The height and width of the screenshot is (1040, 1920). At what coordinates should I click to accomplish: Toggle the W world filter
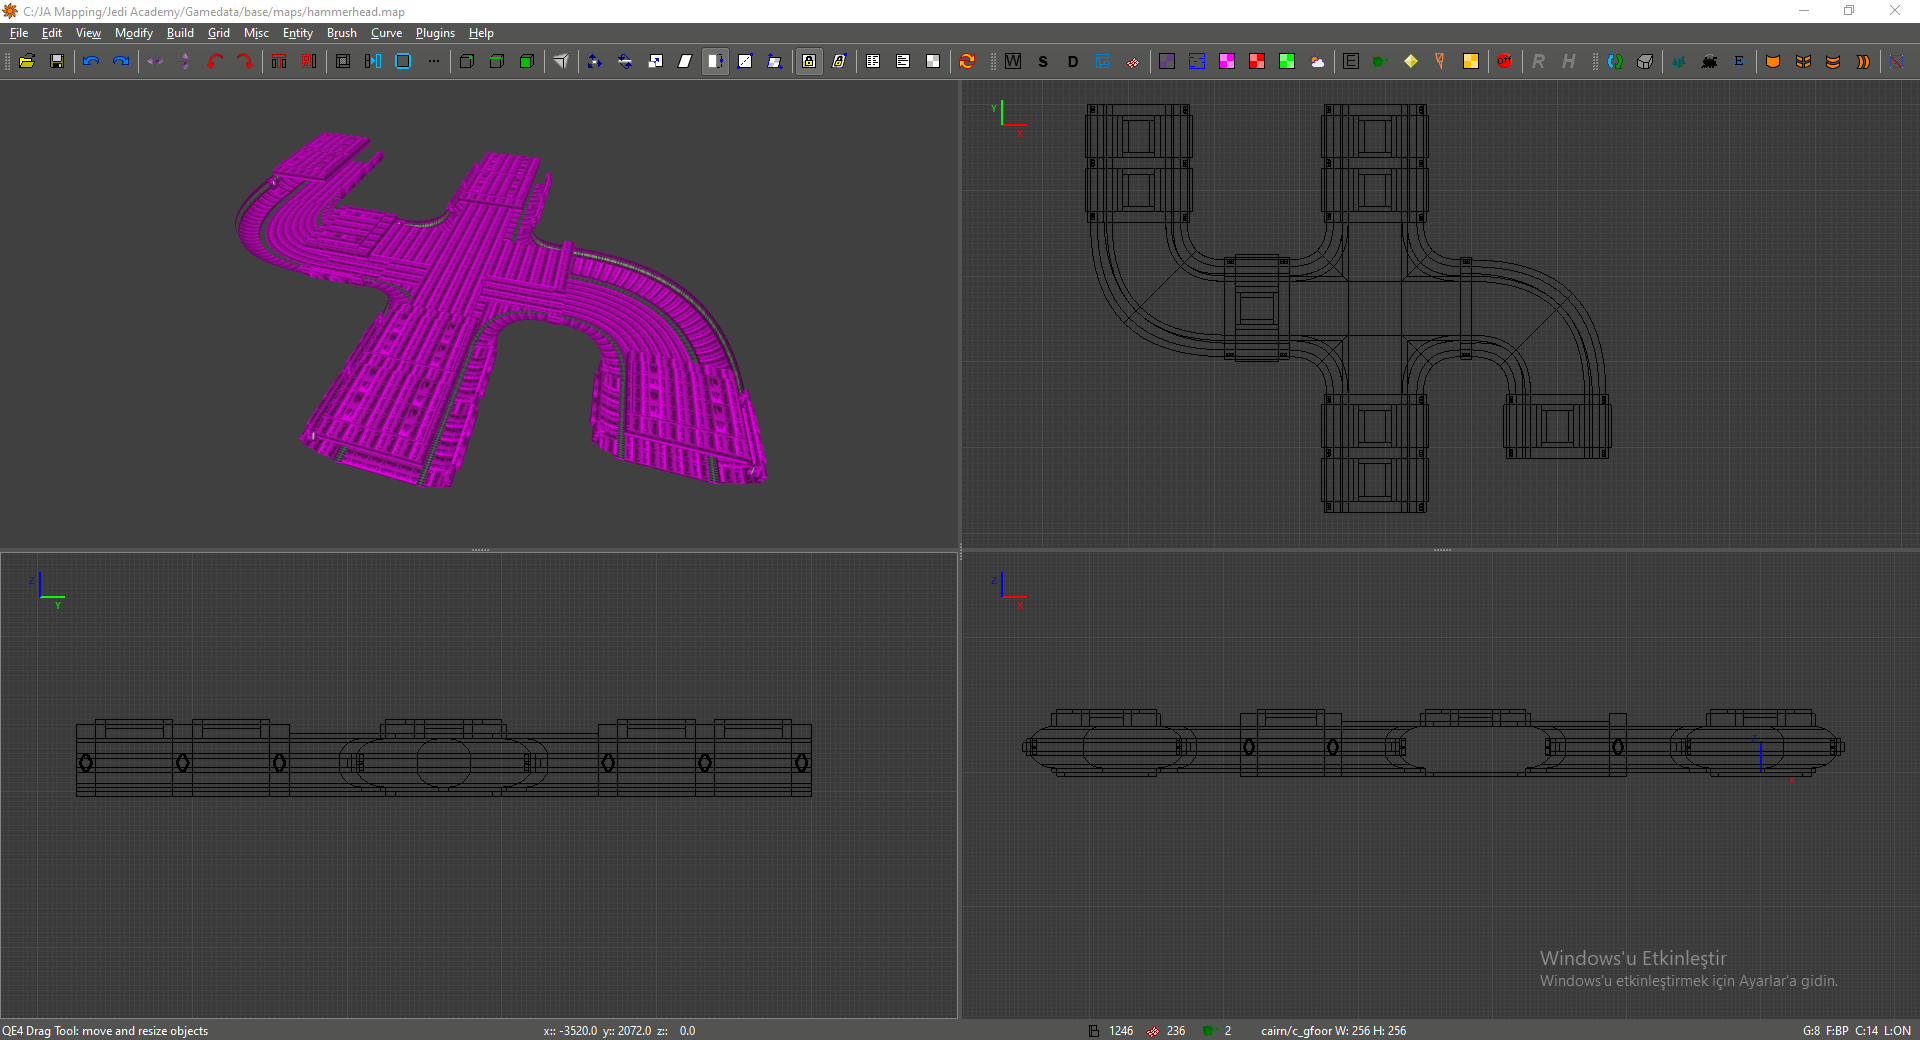pos(1013,61)
